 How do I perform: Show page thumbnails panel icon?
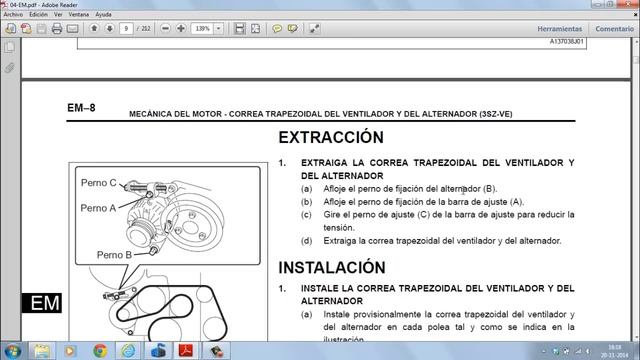tap(10, 47)
